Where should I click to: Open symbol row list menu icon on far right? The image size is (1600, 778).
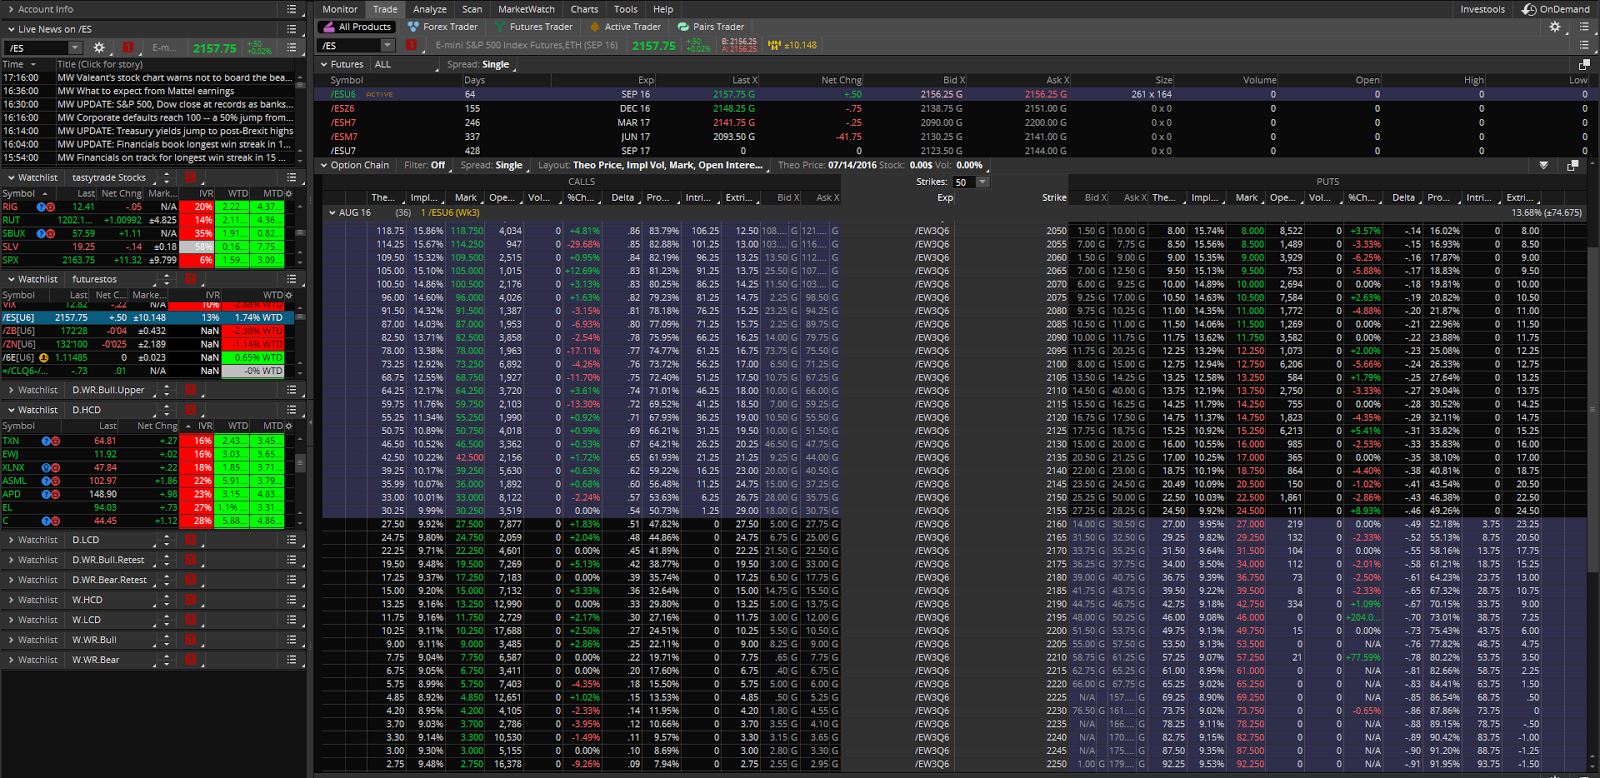point(1584,45)
